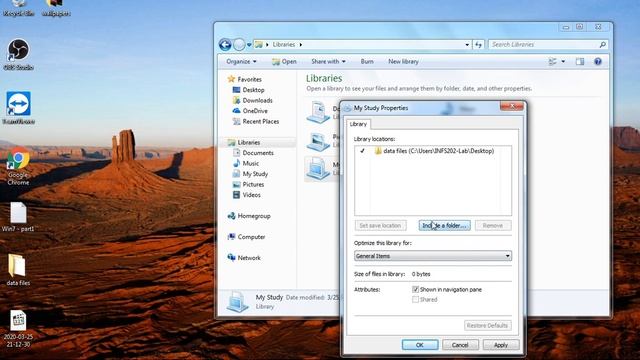Open recent pages dropdown arrow beside navigation buttons
The image size is (640, 360).
249,45
